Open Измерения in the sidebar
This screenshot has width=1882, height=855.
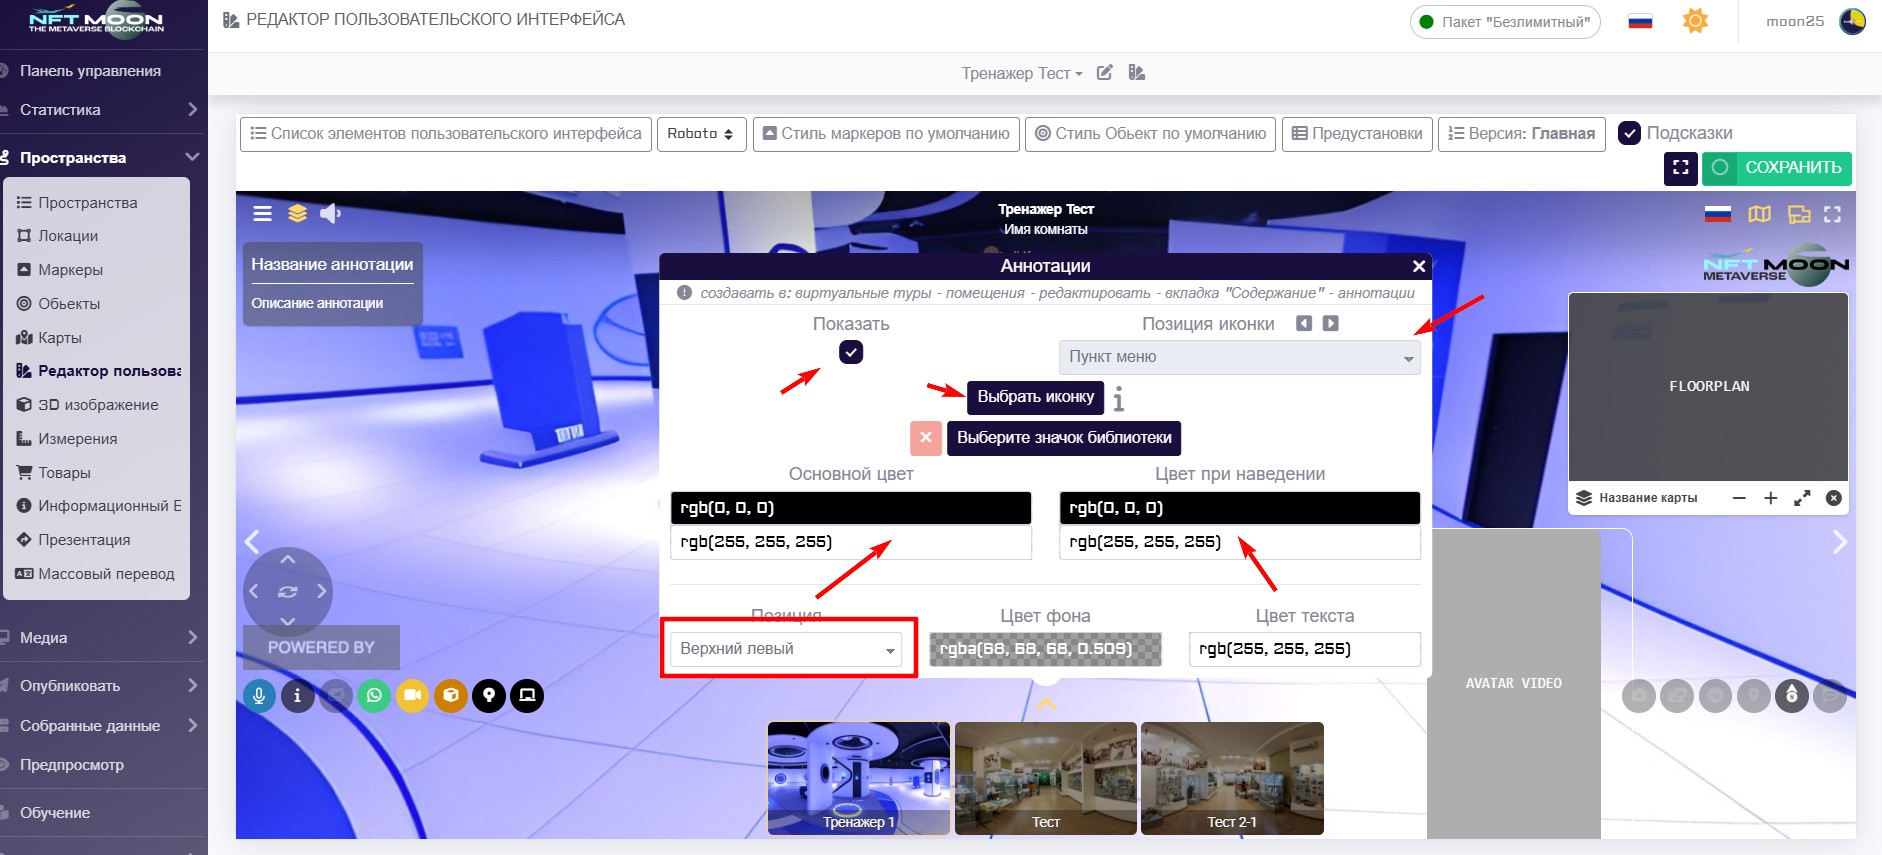tap(77, 439)
